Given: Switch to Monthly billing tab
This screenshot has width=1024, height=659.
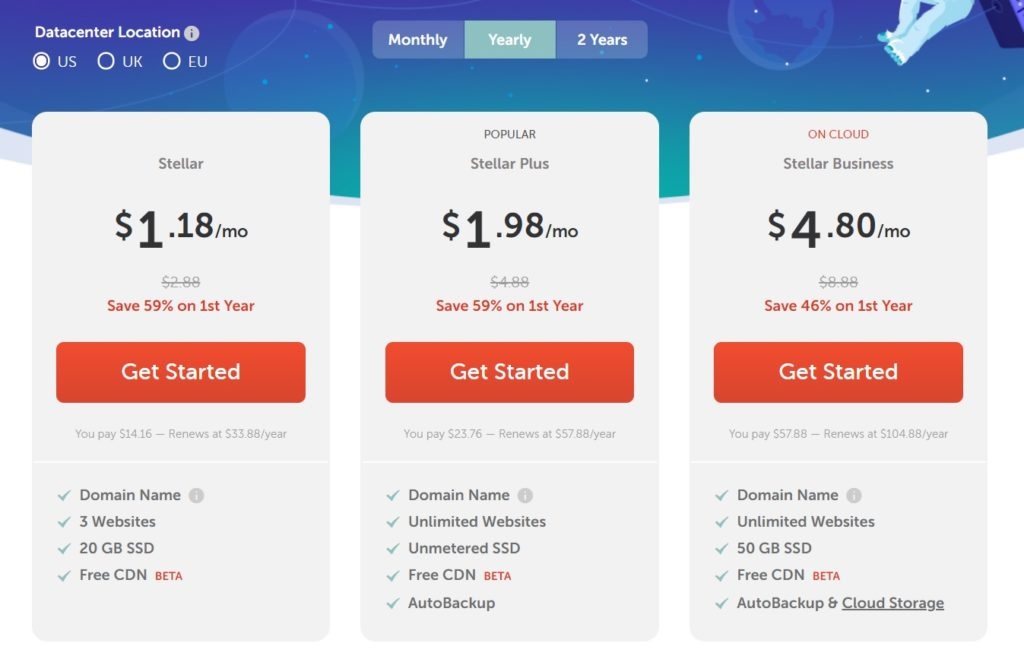Looking at the screenshot, I should [x=418, y=40].
